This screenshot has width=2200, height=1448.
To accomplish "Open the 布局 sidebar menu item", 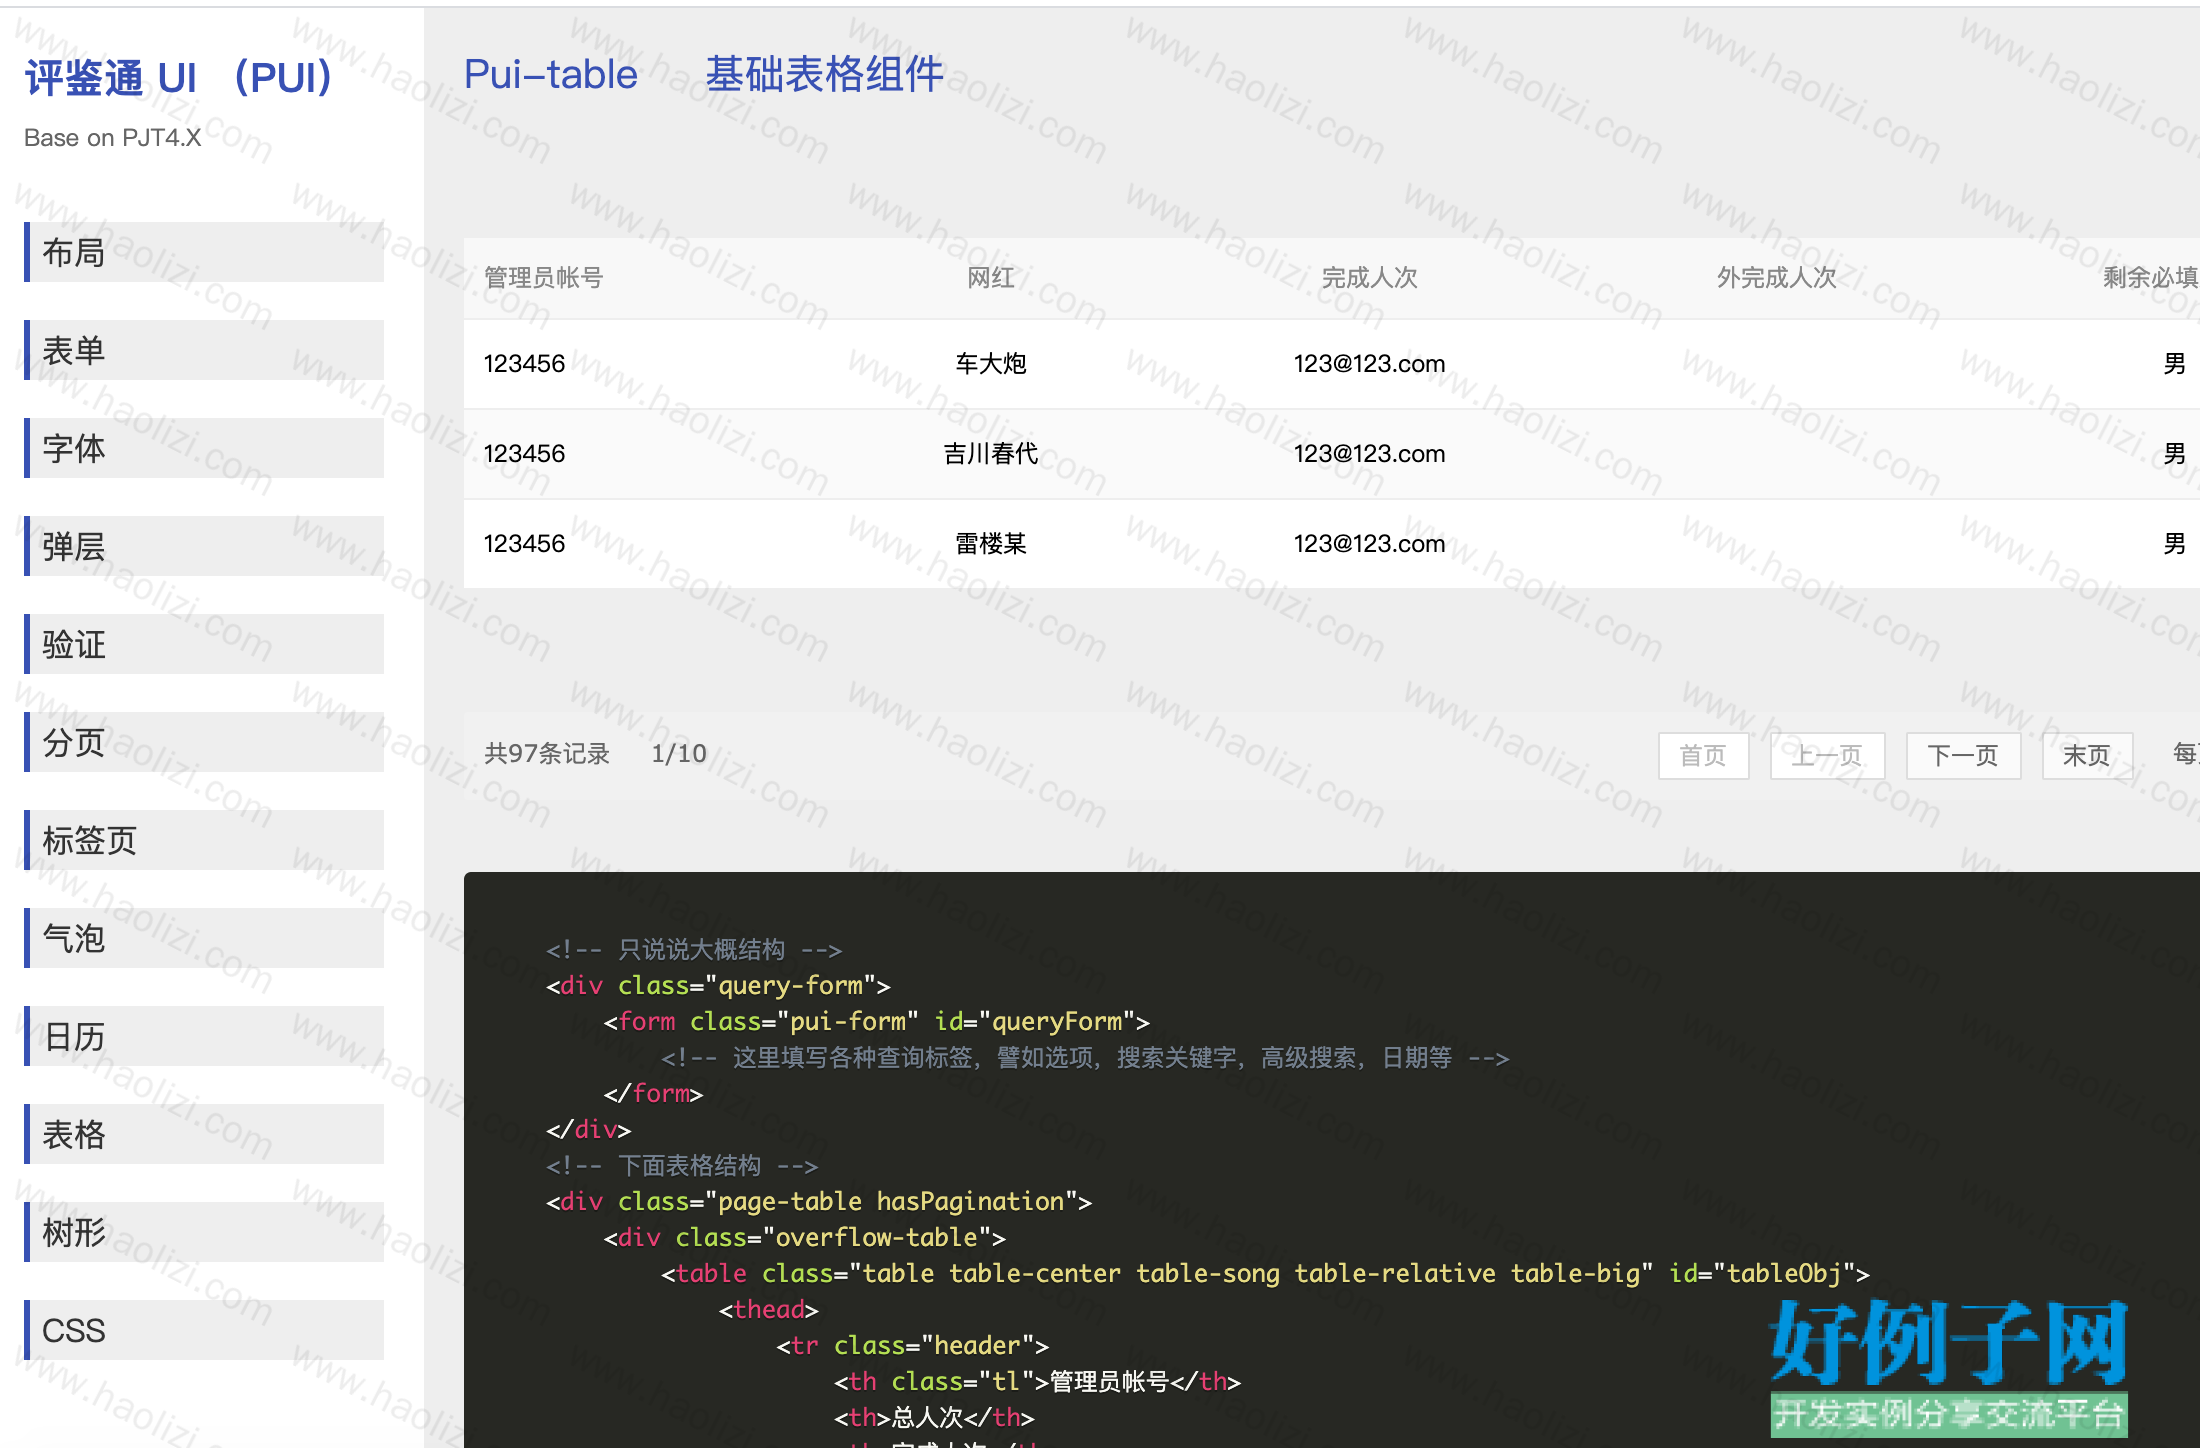I will pyautogui.click(x=204, y=252).
